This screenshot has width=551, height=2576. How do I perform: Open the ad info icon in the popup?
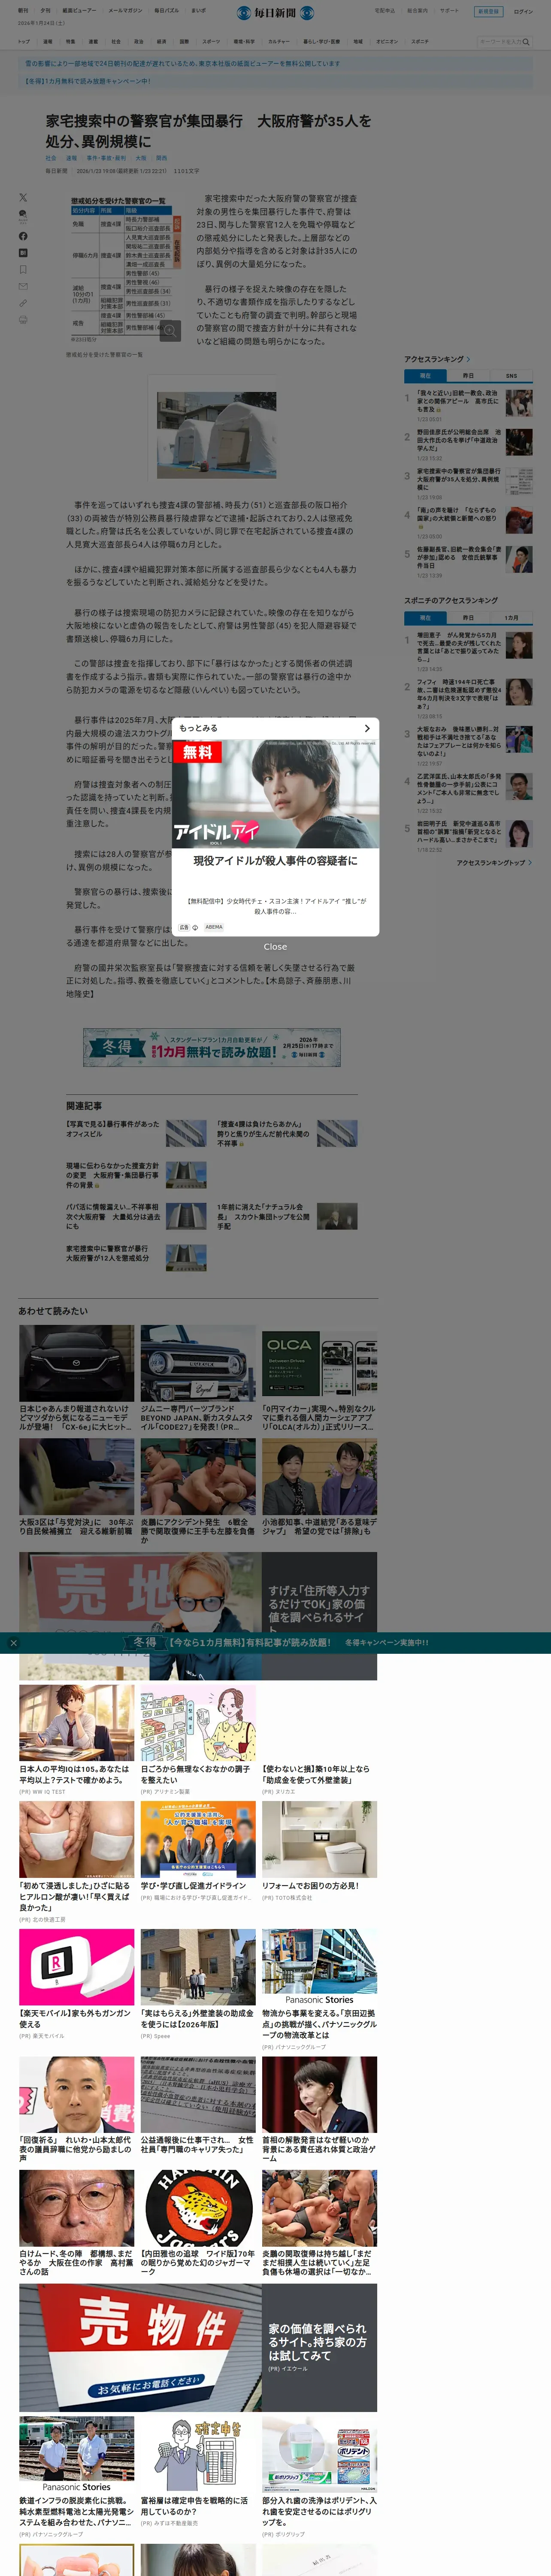[x=194, y=927]
